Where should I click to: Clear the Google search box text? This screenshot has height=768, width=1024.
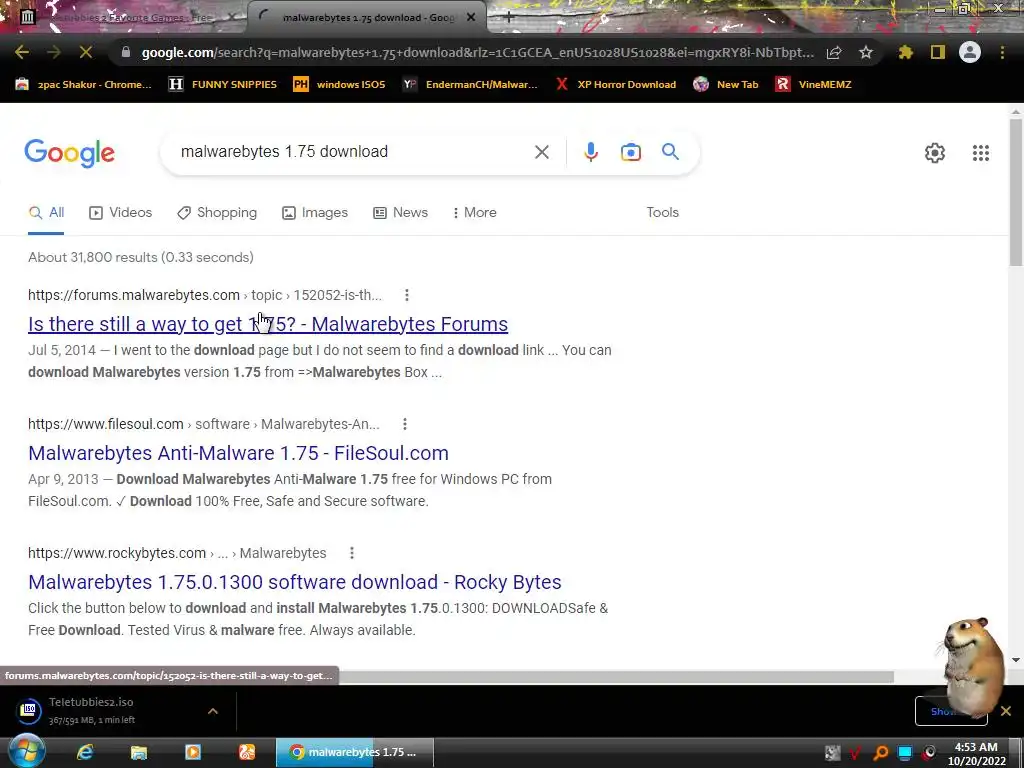[541, 152]
